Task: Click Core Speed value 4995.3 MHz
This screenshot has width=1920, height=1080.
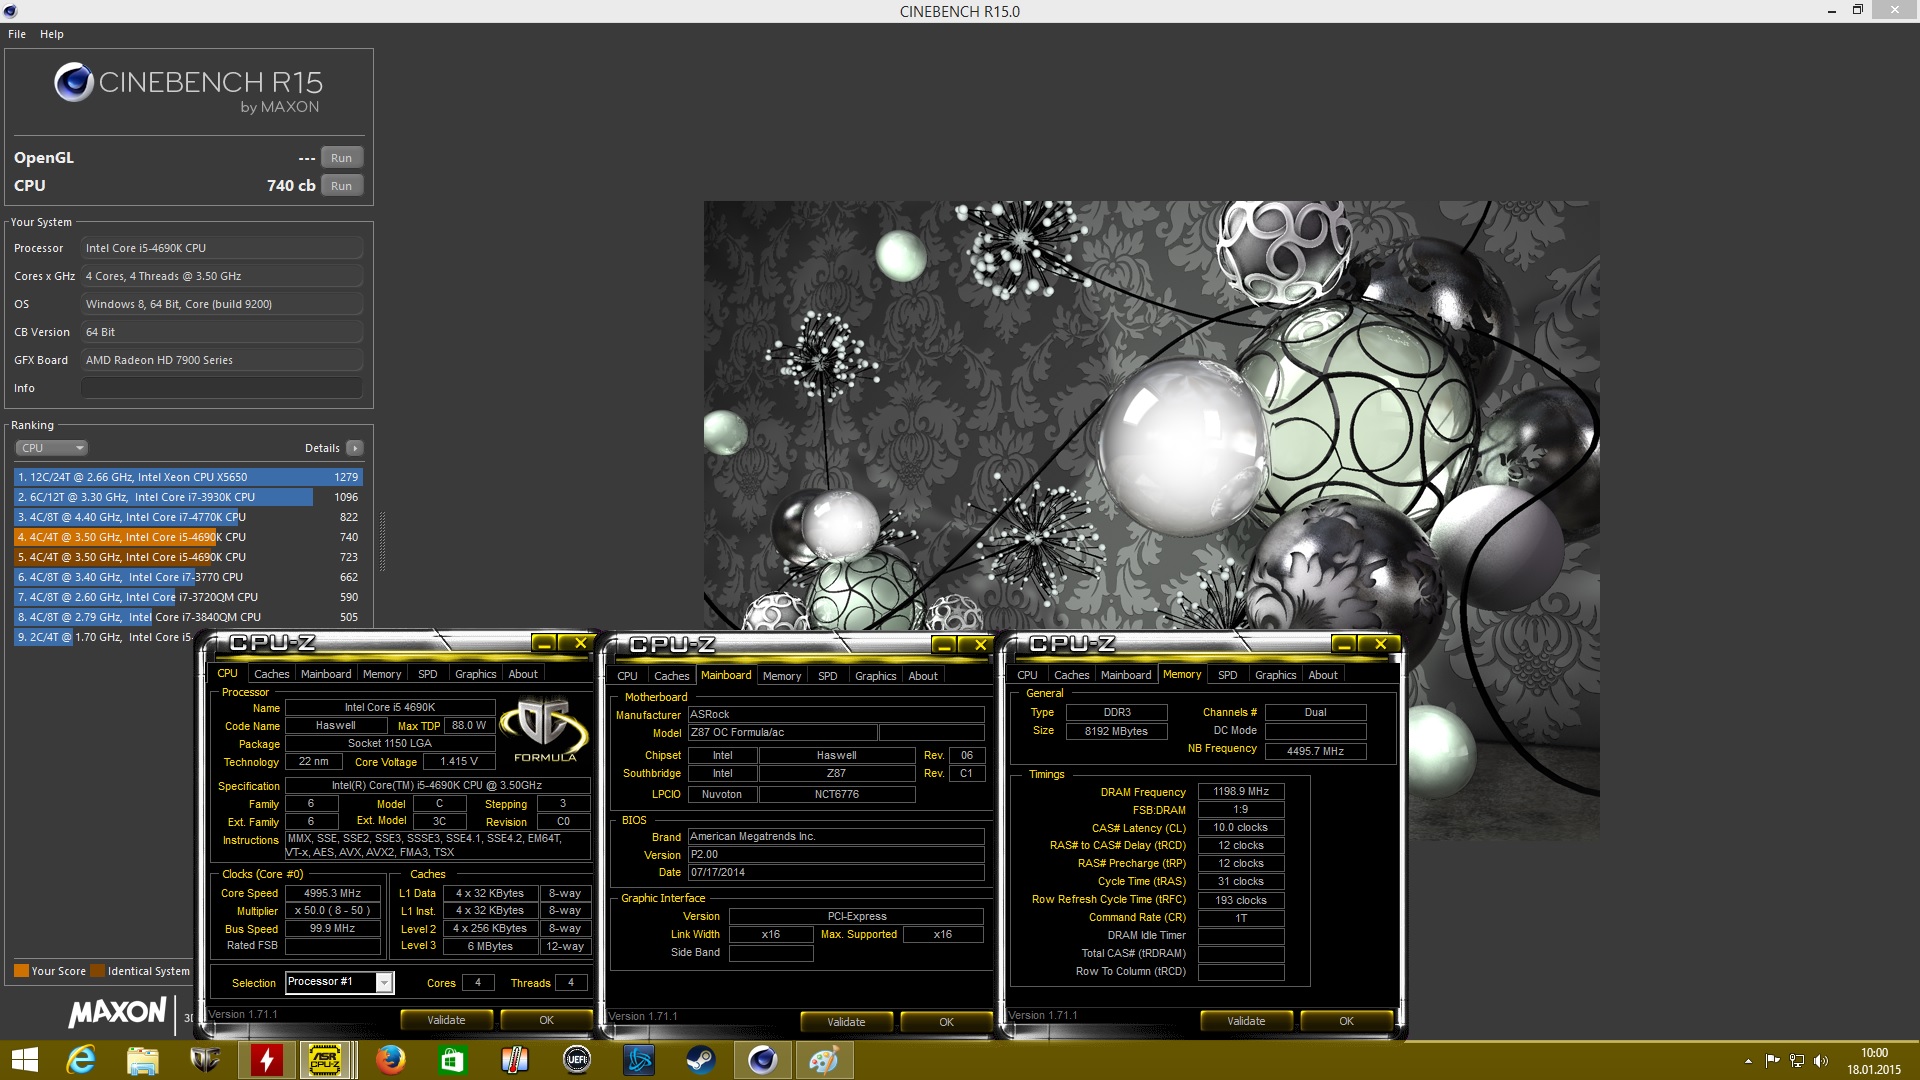Action: [x=333, y=893]
